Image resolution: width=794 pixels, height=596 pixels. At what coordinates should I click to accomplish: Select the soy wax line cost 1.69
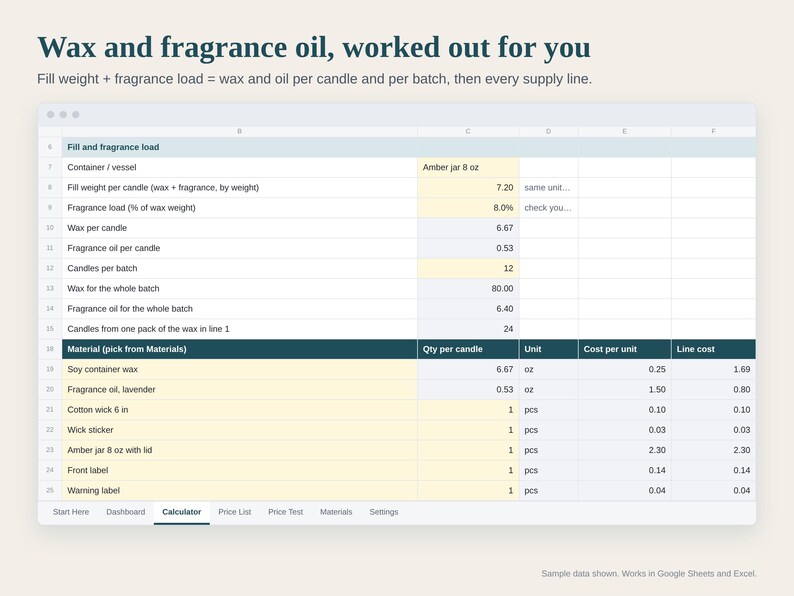(x=713, y=369)
